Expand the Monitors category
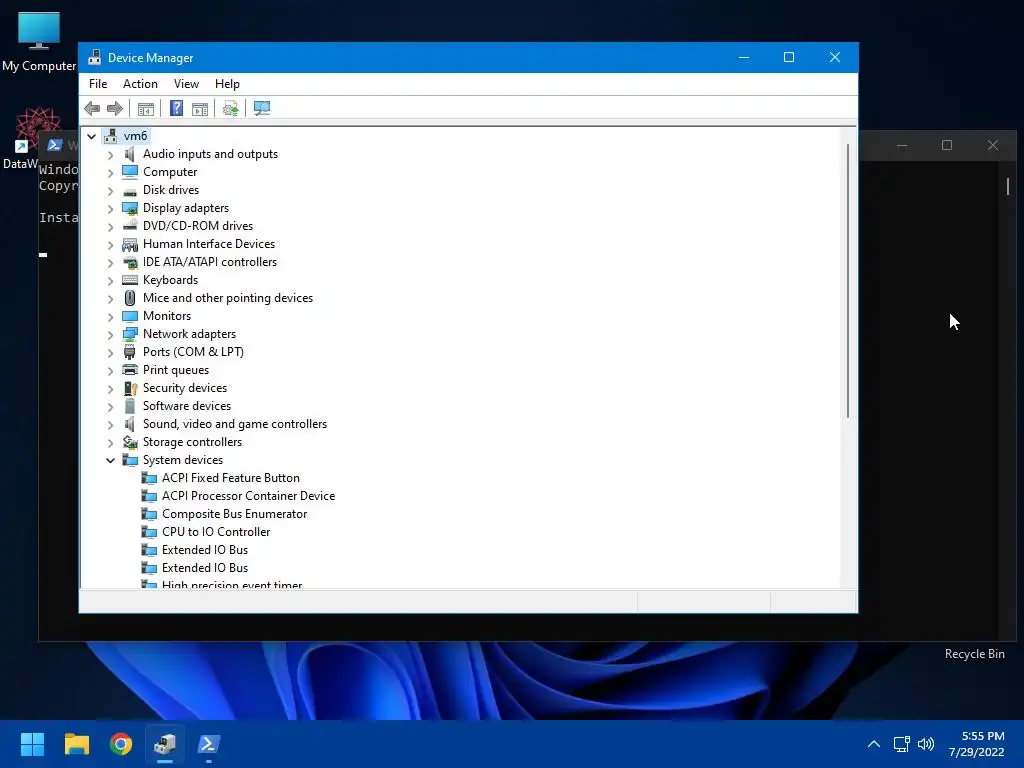The height and width of the screenshot is (768, 1024). click(110, 317)
